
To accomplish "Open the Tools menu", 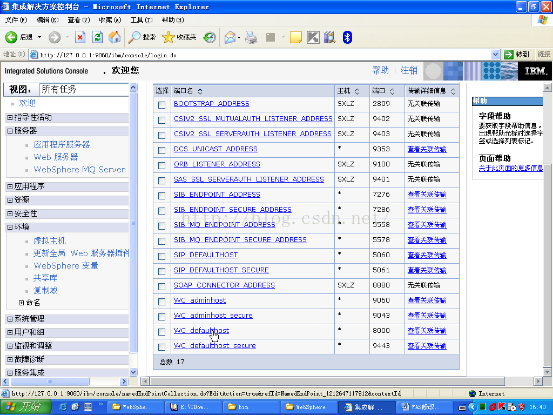I will coord(141,20).
